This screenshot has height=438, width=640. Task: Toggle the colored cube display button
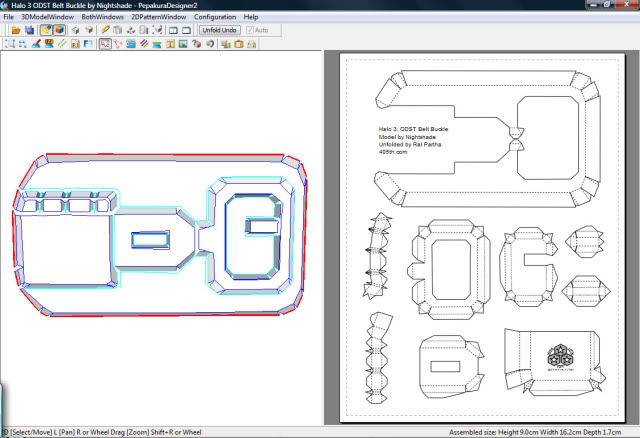click(x=59, y=30)
